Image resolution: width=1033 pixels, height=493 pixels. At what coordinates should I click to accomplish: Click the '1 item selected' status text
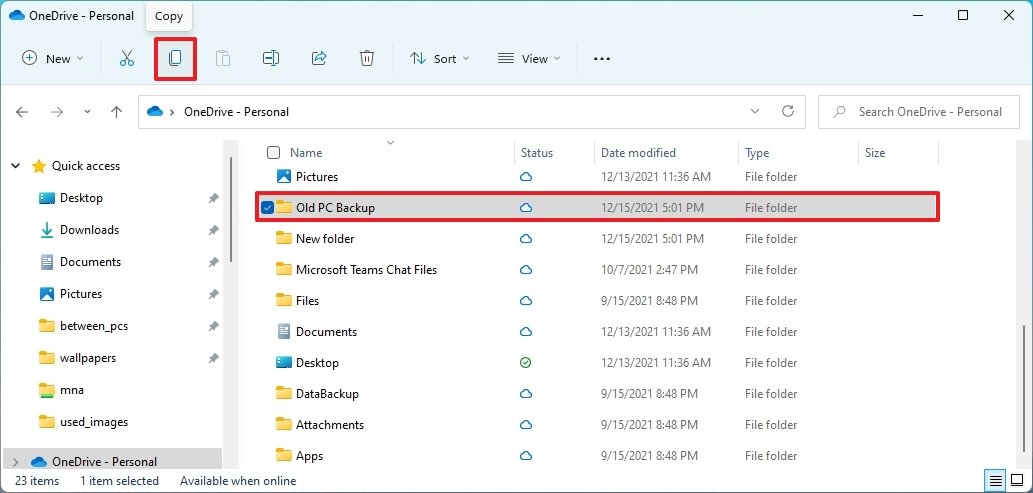119,480
